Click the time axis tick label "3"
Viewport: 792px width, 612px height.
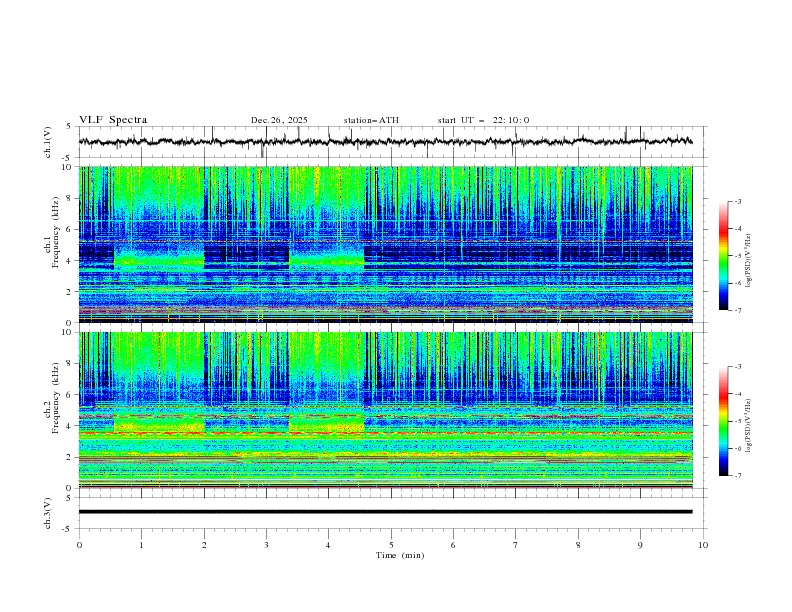click(x=266, y=545)
